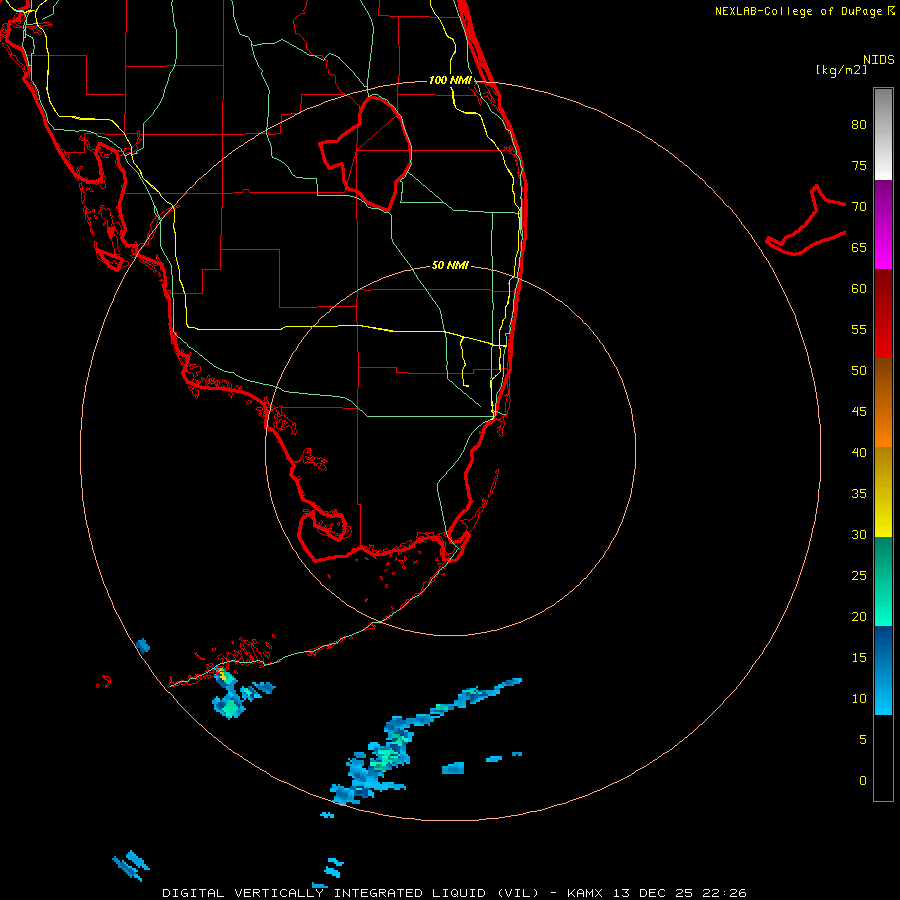Click the 50 value on the scale

coord(859,370)
